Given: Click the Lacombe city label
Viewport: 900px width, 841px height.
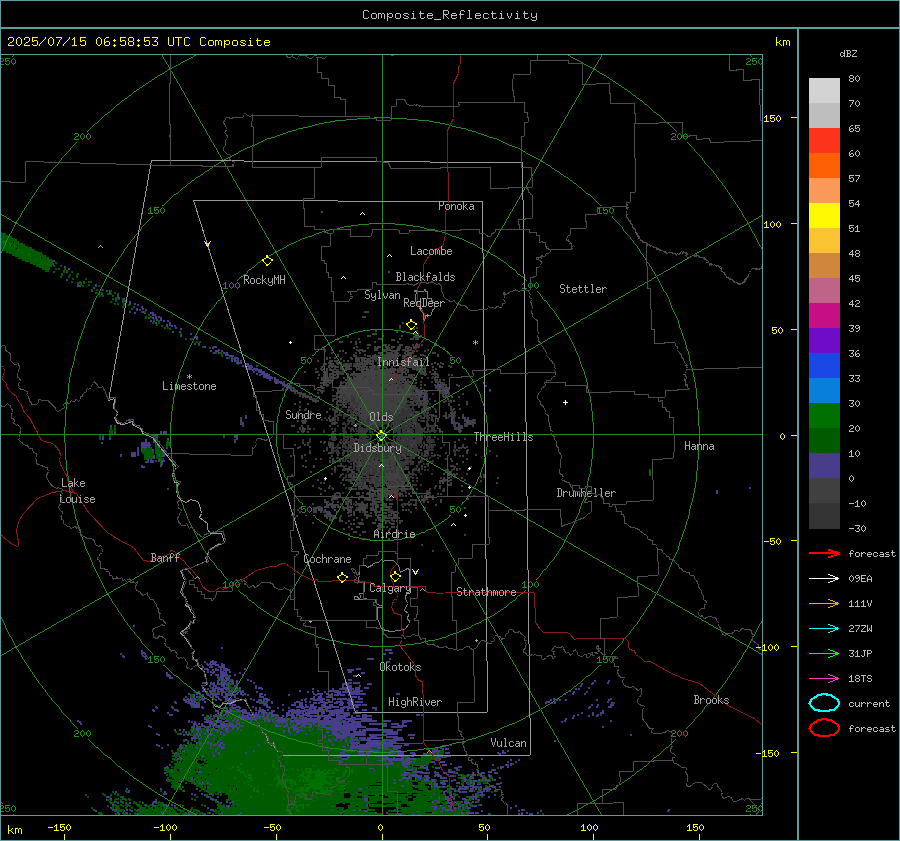Looking at the screenshot, I should tap(431, 251).
